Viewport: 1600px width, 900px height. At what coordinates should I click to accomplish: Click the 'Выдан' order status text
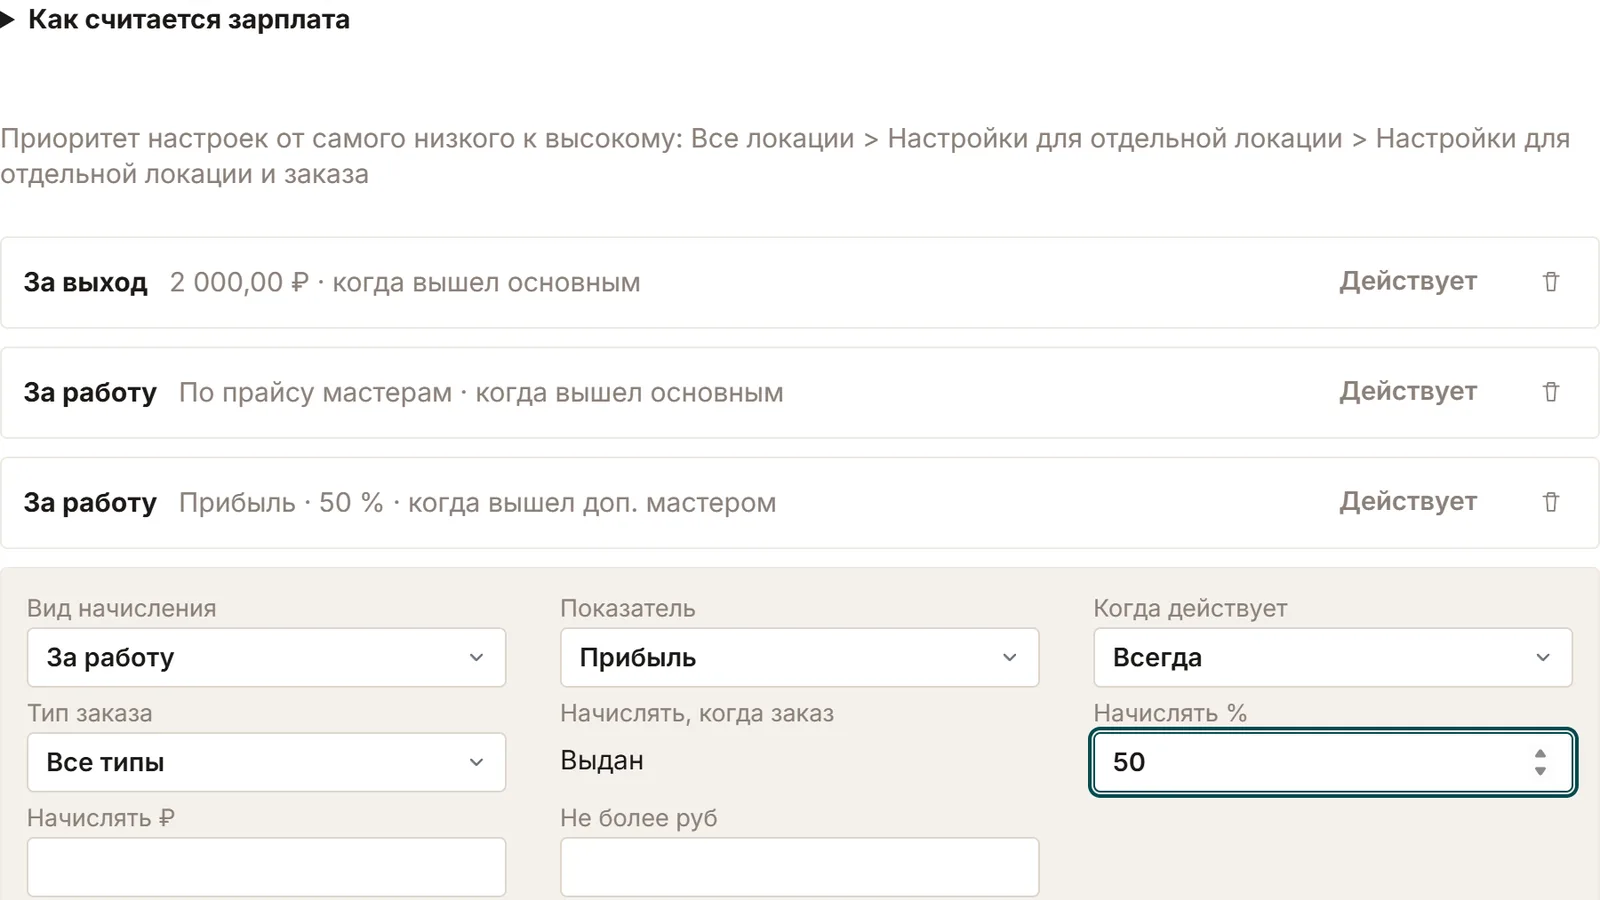pyautogui.click(x=602, y=761)
